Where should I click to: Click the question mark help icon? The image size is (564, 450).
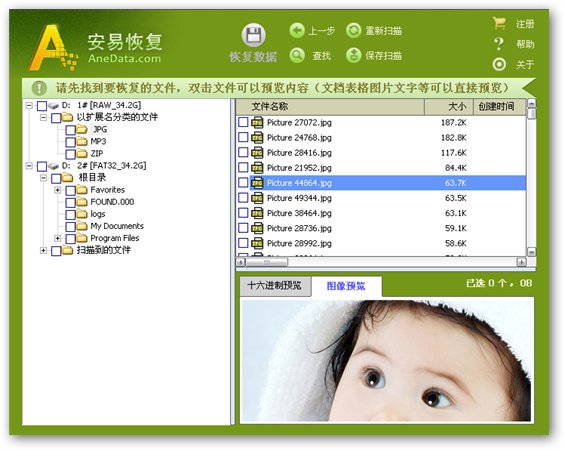pyautogui.click(x=499, y=44)
